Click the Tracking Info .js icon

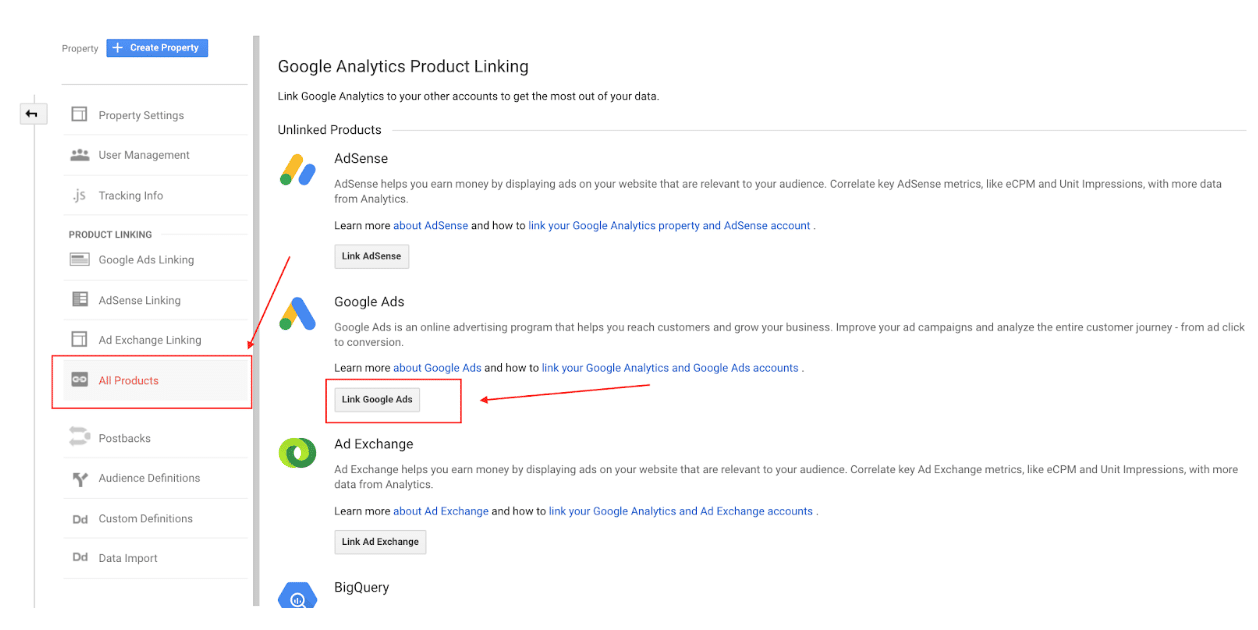coord(79,196)
